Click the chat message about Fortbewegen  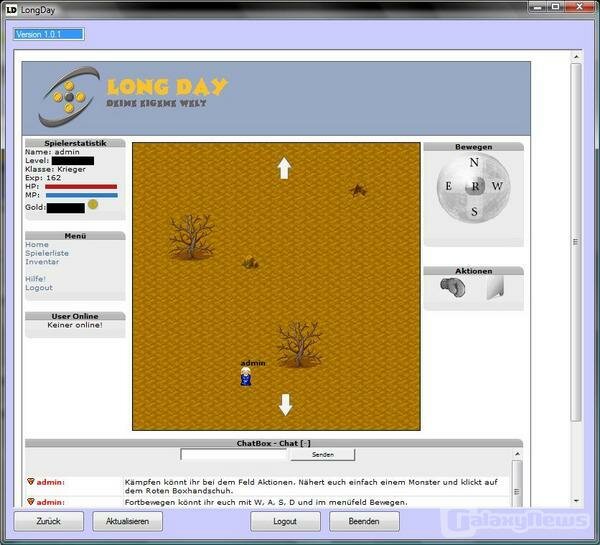coord(266,502)
